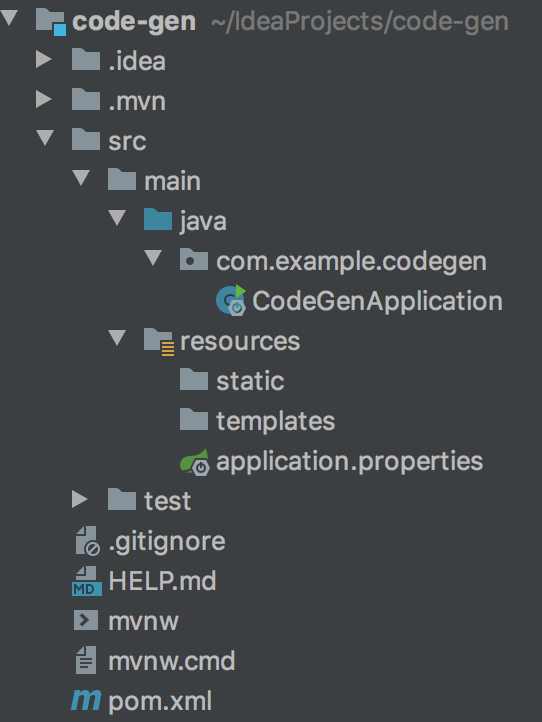The image size is (542, 722).
Task: Click the mvnw.cmd text file icon
Action: 86,660
